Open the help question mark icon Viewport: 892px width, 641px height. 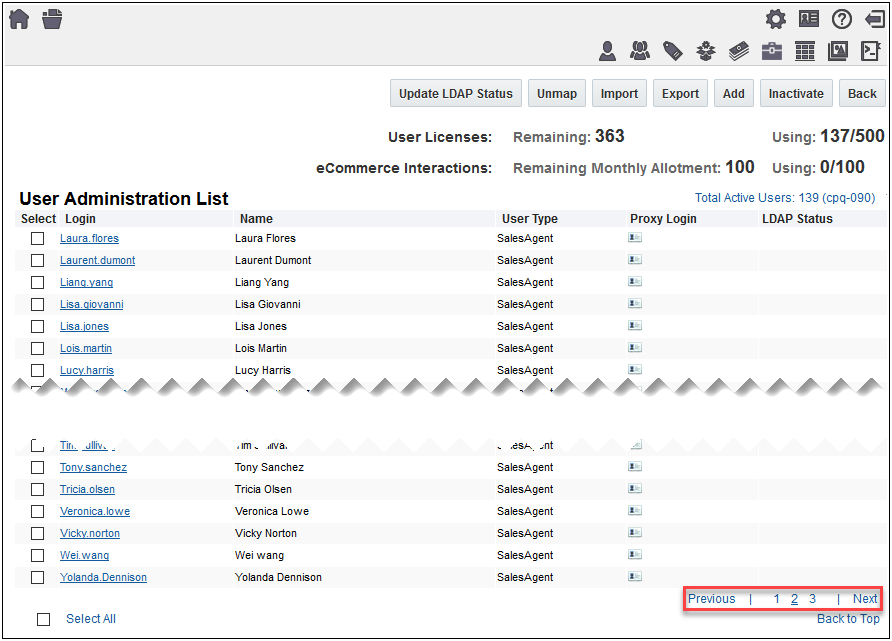point(841,19)
